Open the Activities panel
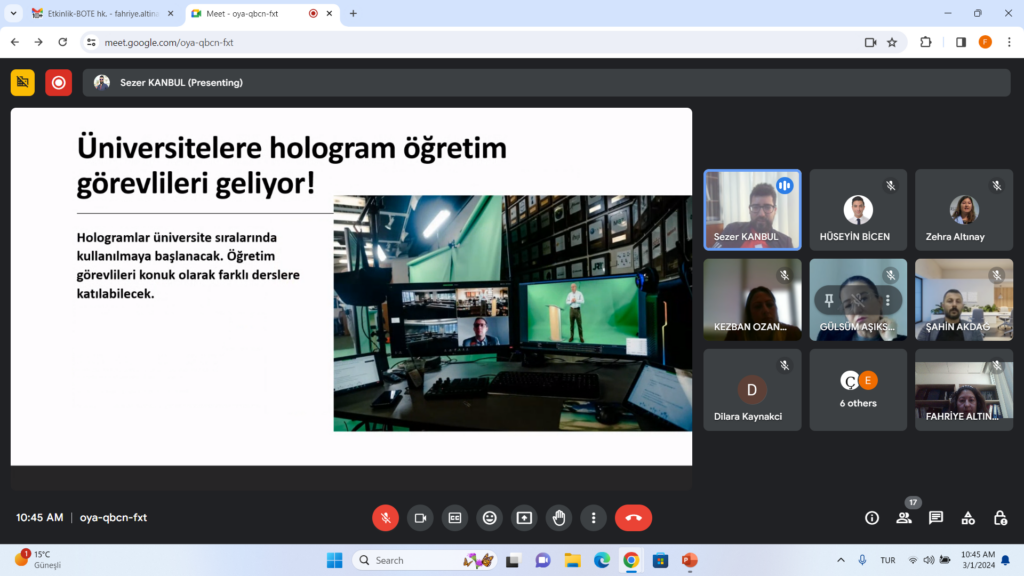 (x=968, y=518)
